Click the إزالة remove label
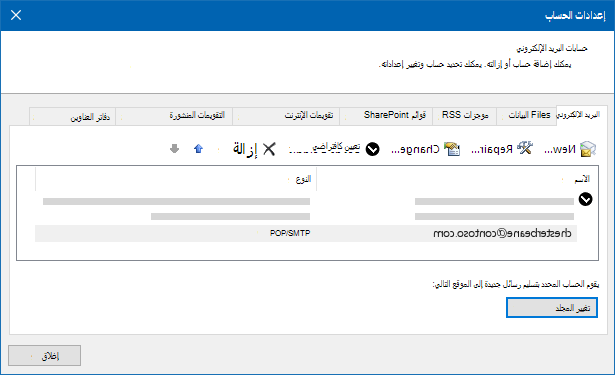 click(x=246, y=149)
